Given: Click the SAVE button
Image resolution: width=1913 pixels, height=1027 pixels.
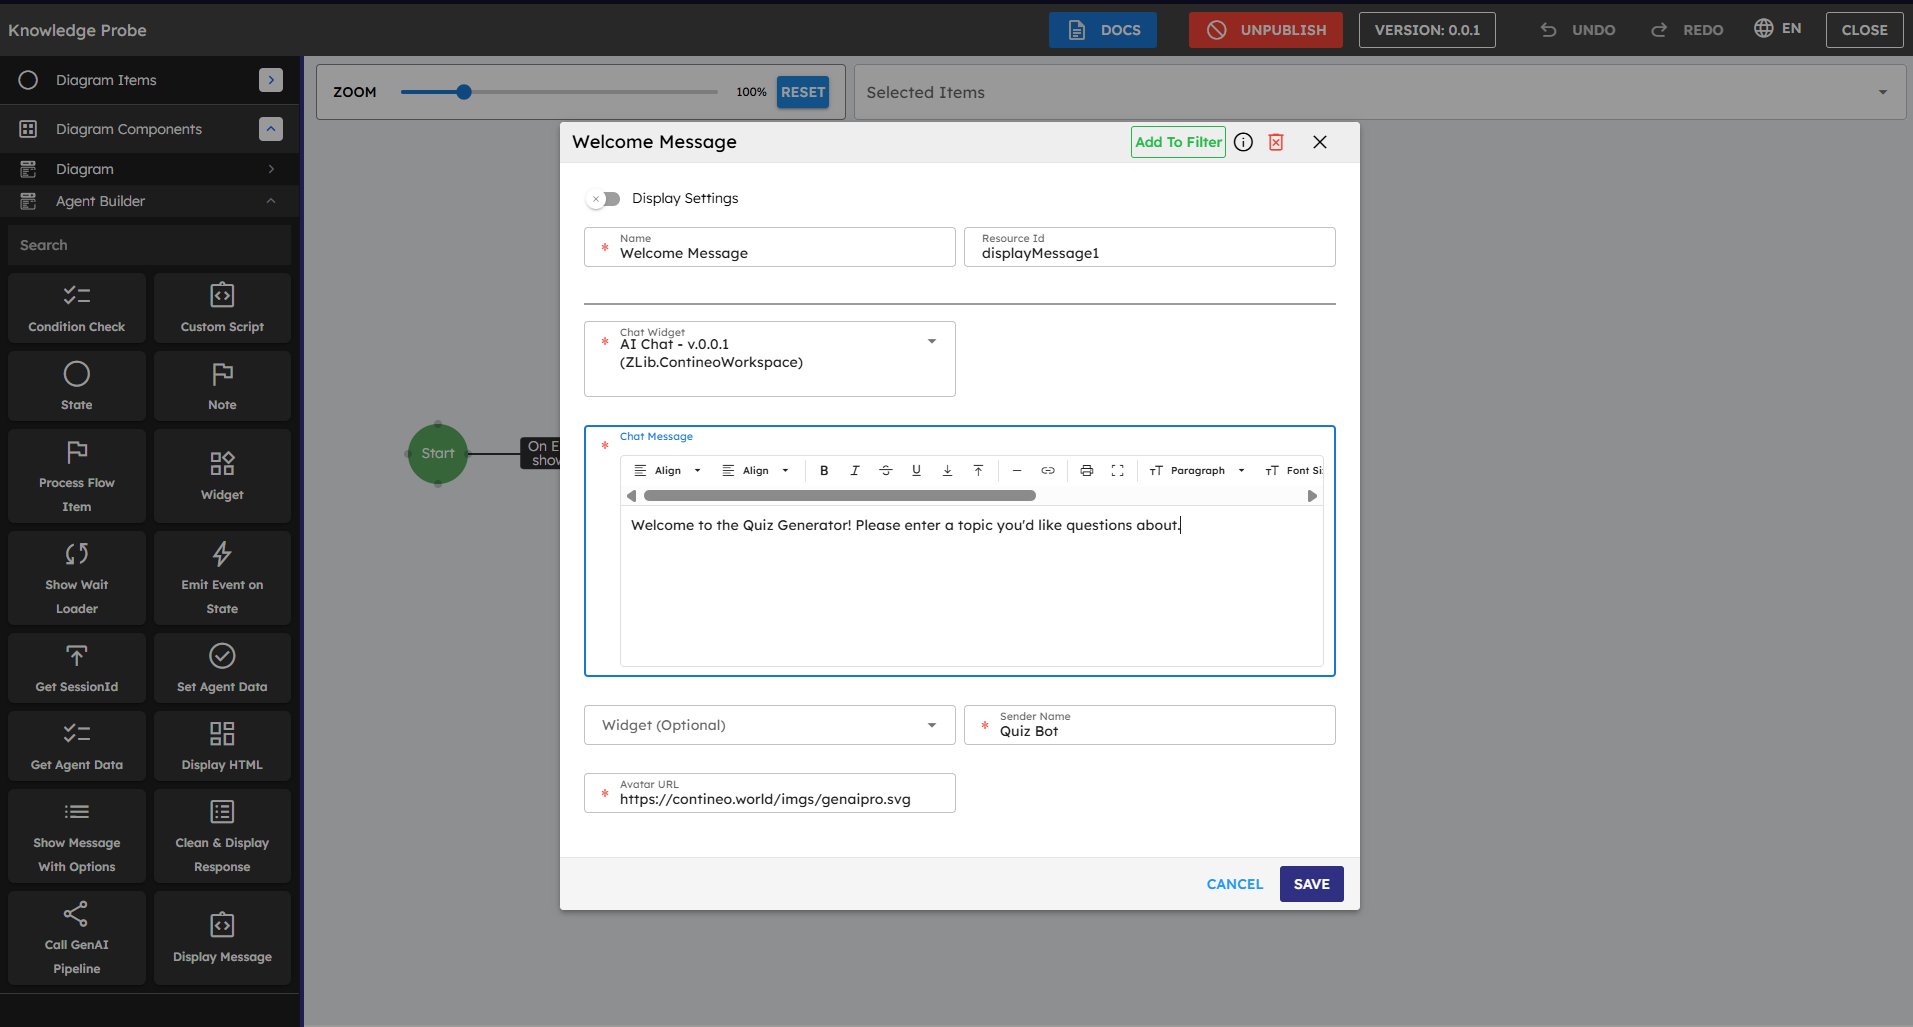Looking at the screenshot, I should click(x=1311, y=884).
